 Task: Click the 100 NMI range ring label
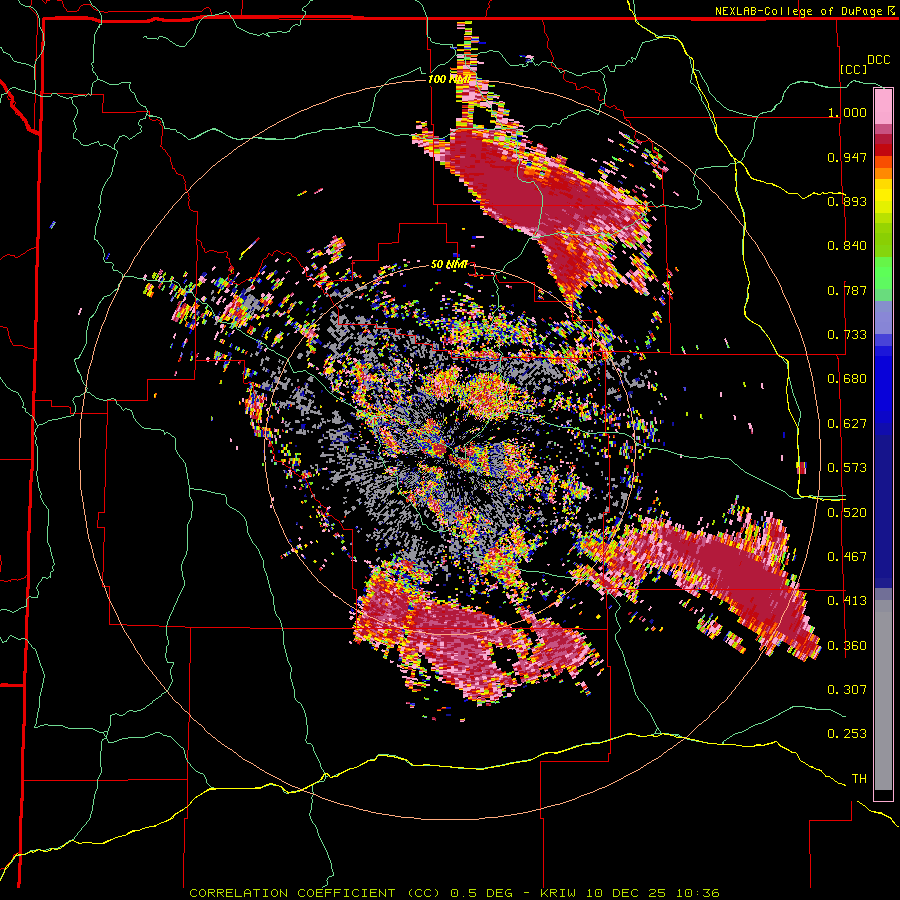click(x=448, y=79)
